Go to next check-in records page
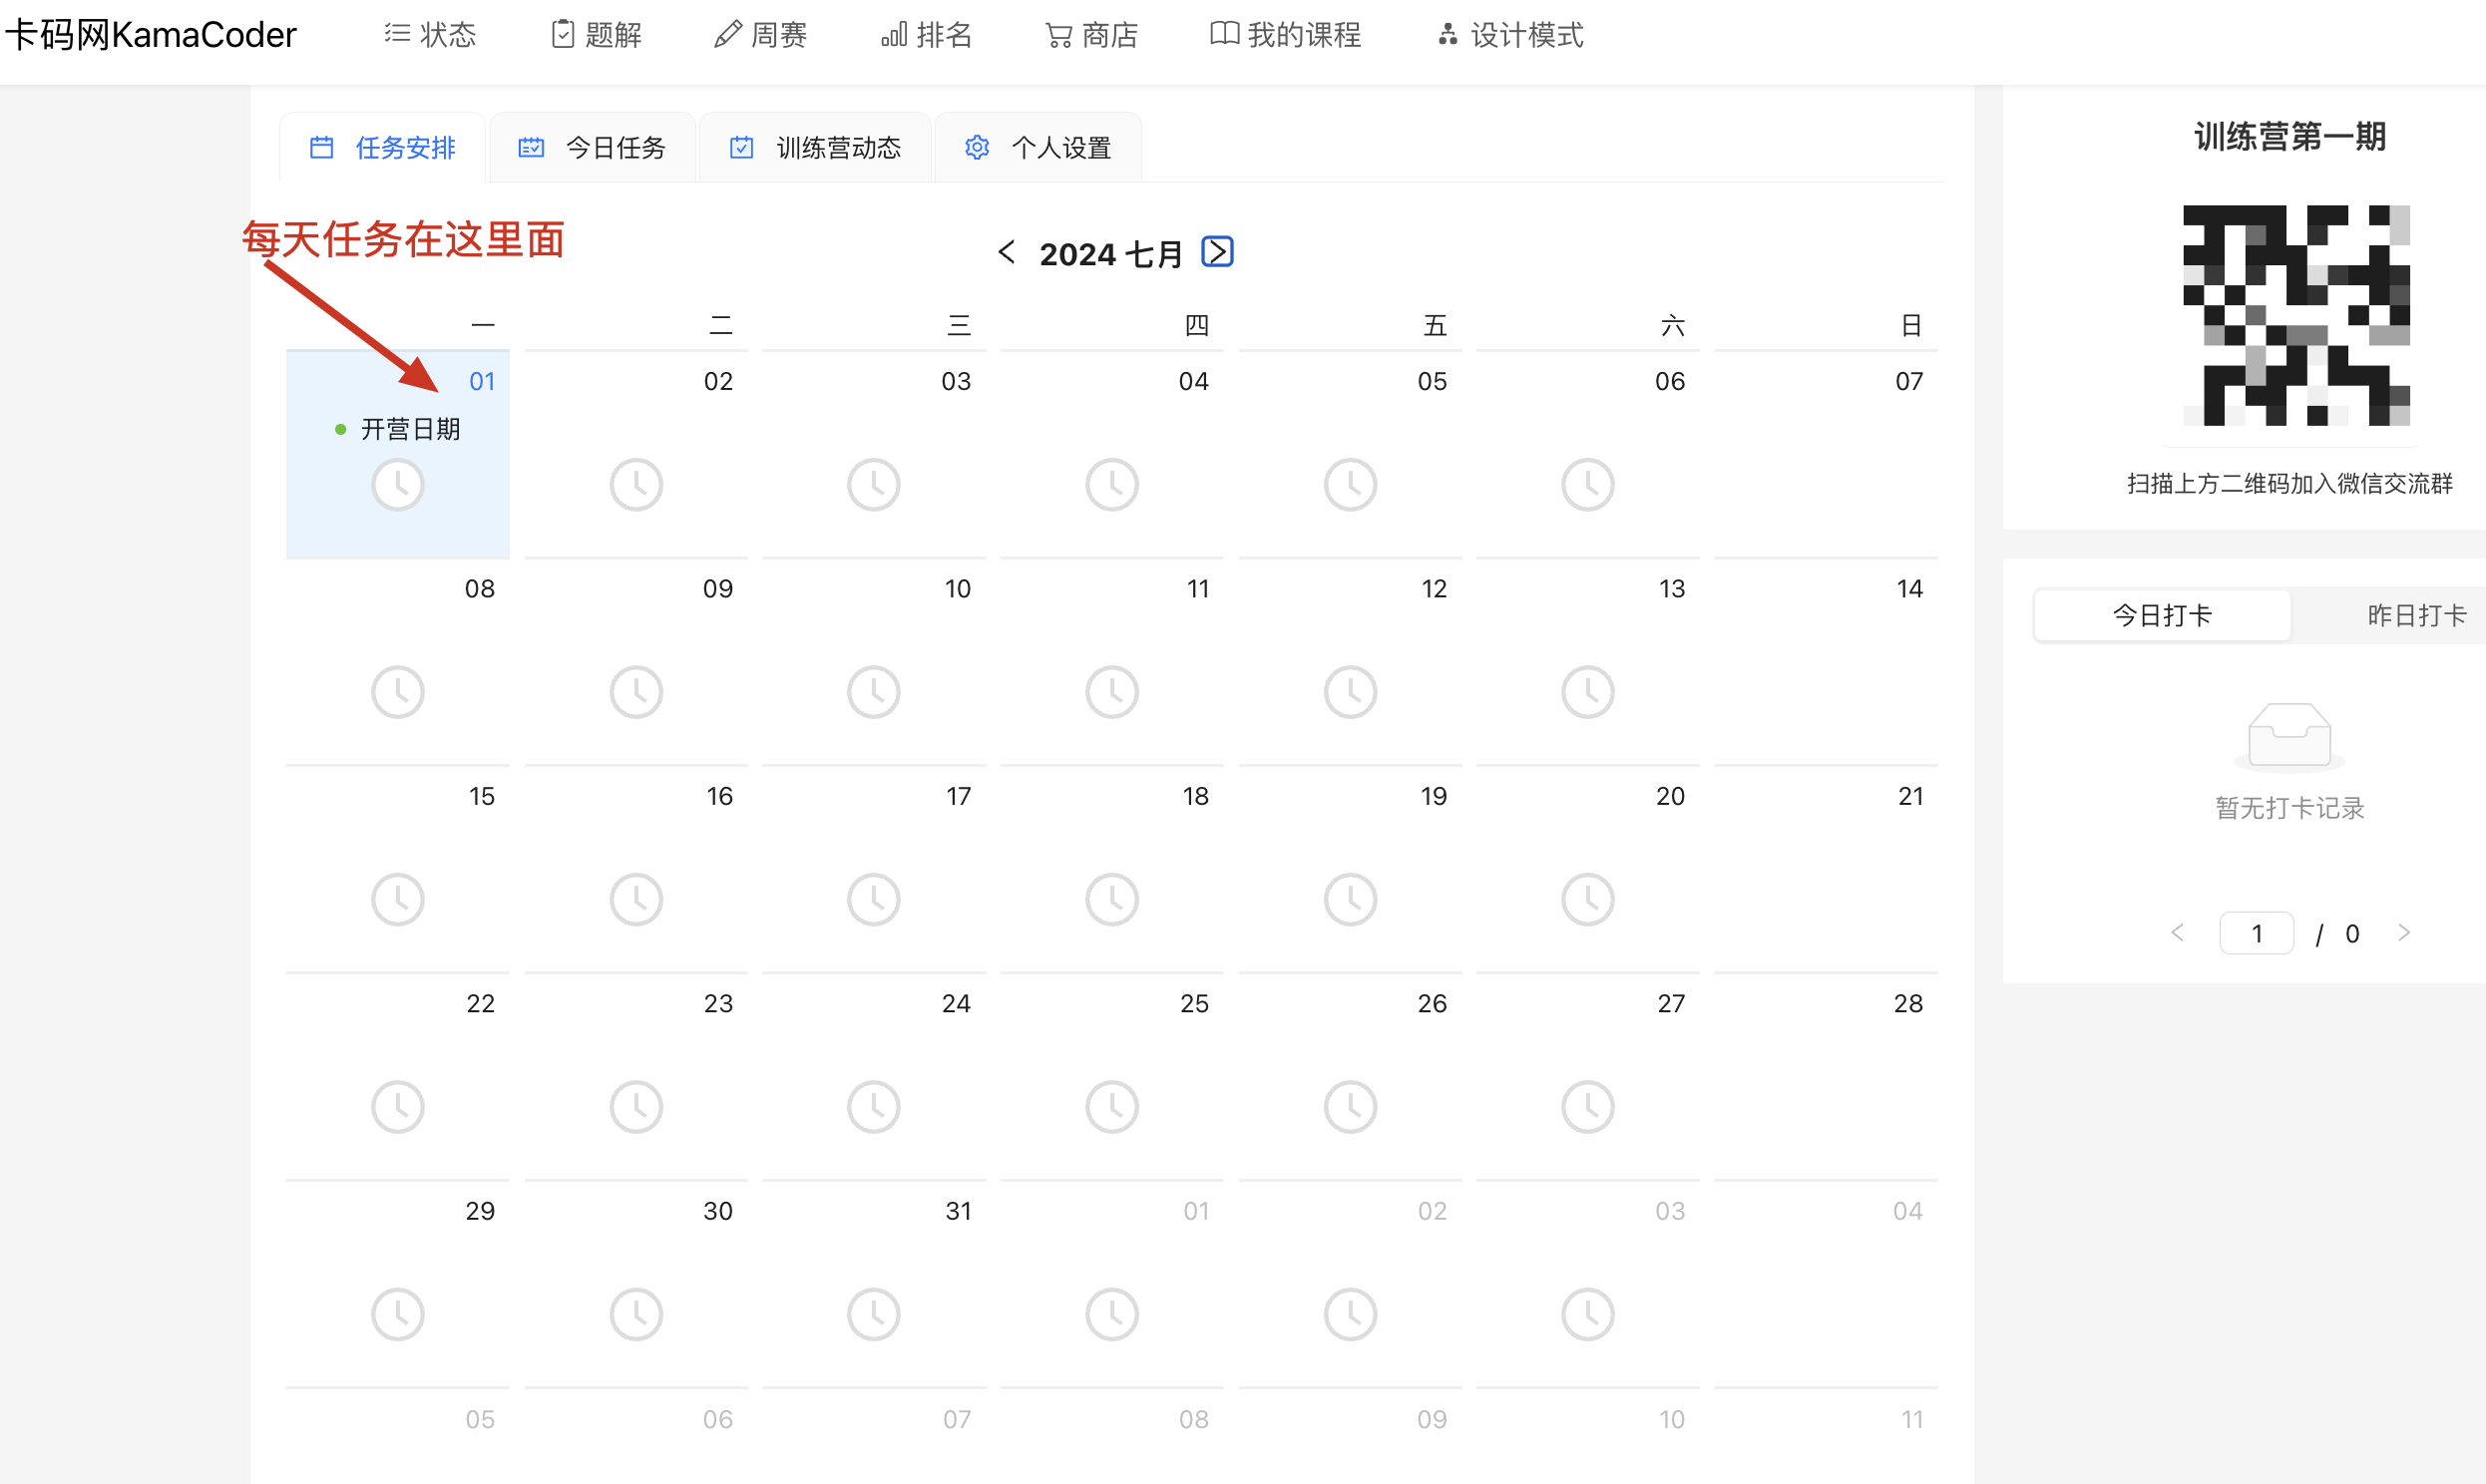Viewport: 2486px width, 1484px height. pos(2405,933)
